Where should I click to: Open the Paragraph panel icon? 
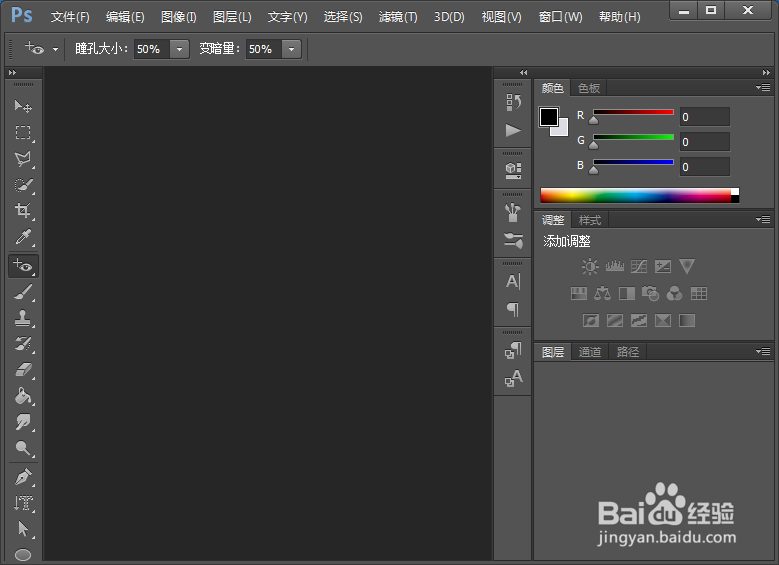point(513,310)
